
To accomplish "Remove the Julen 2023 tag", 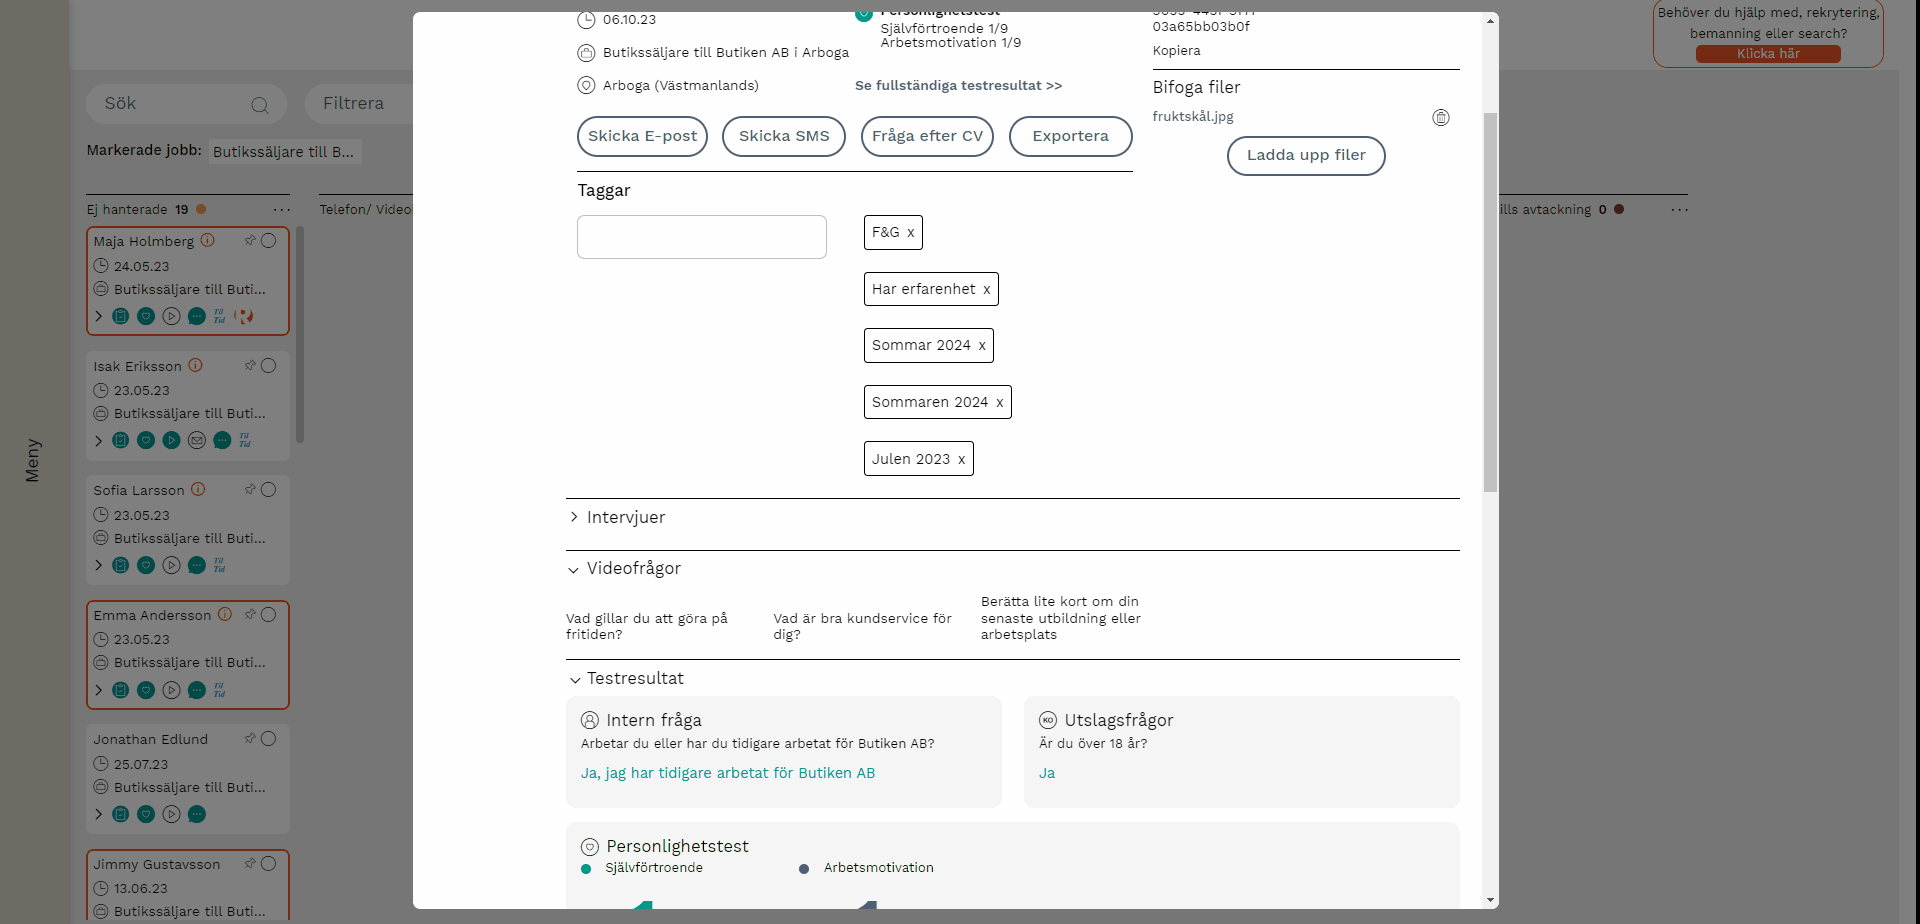I will click(961, 460).
